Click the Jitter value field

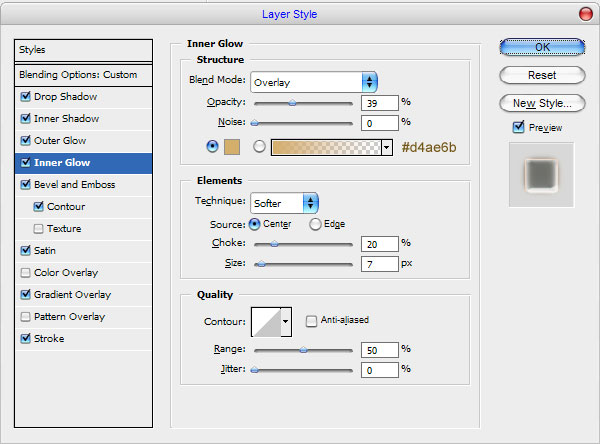pyautogui.click(x=380, y=370)
